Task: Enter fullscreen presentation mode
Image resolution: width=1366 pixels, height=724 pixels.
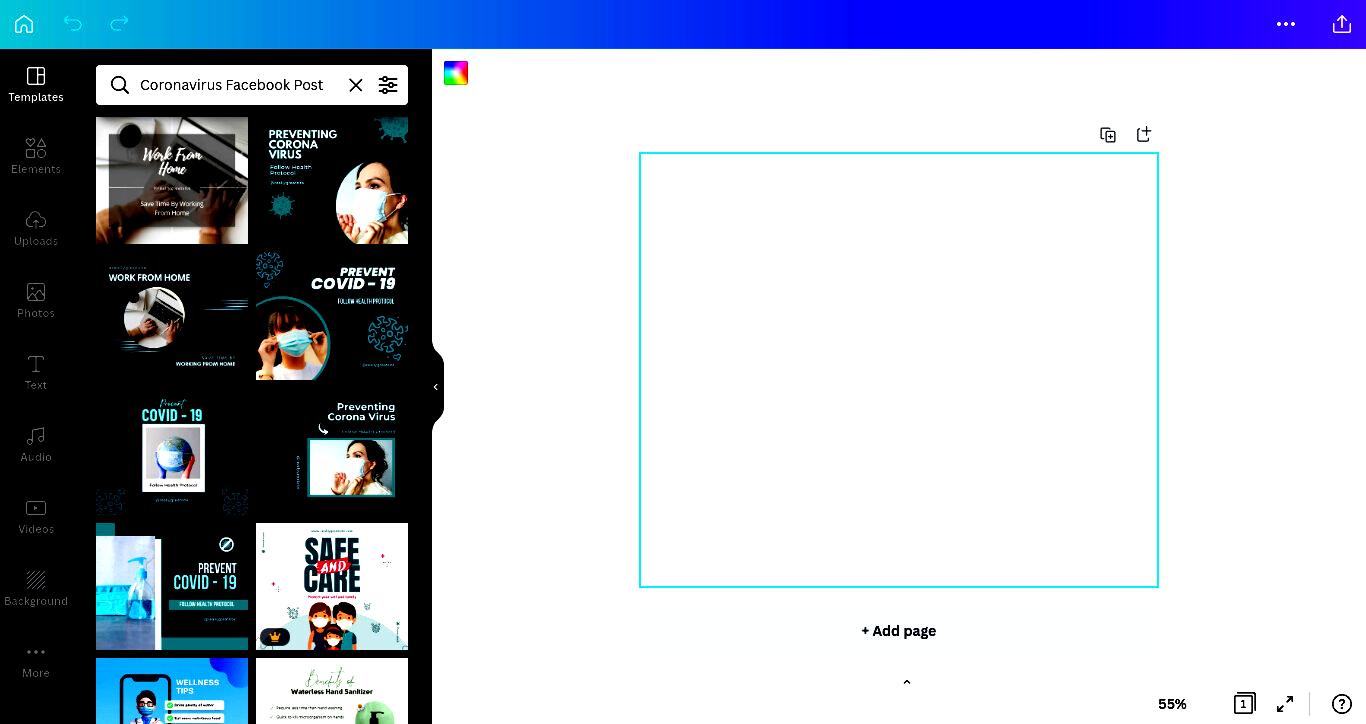Action: (1285, 704)
